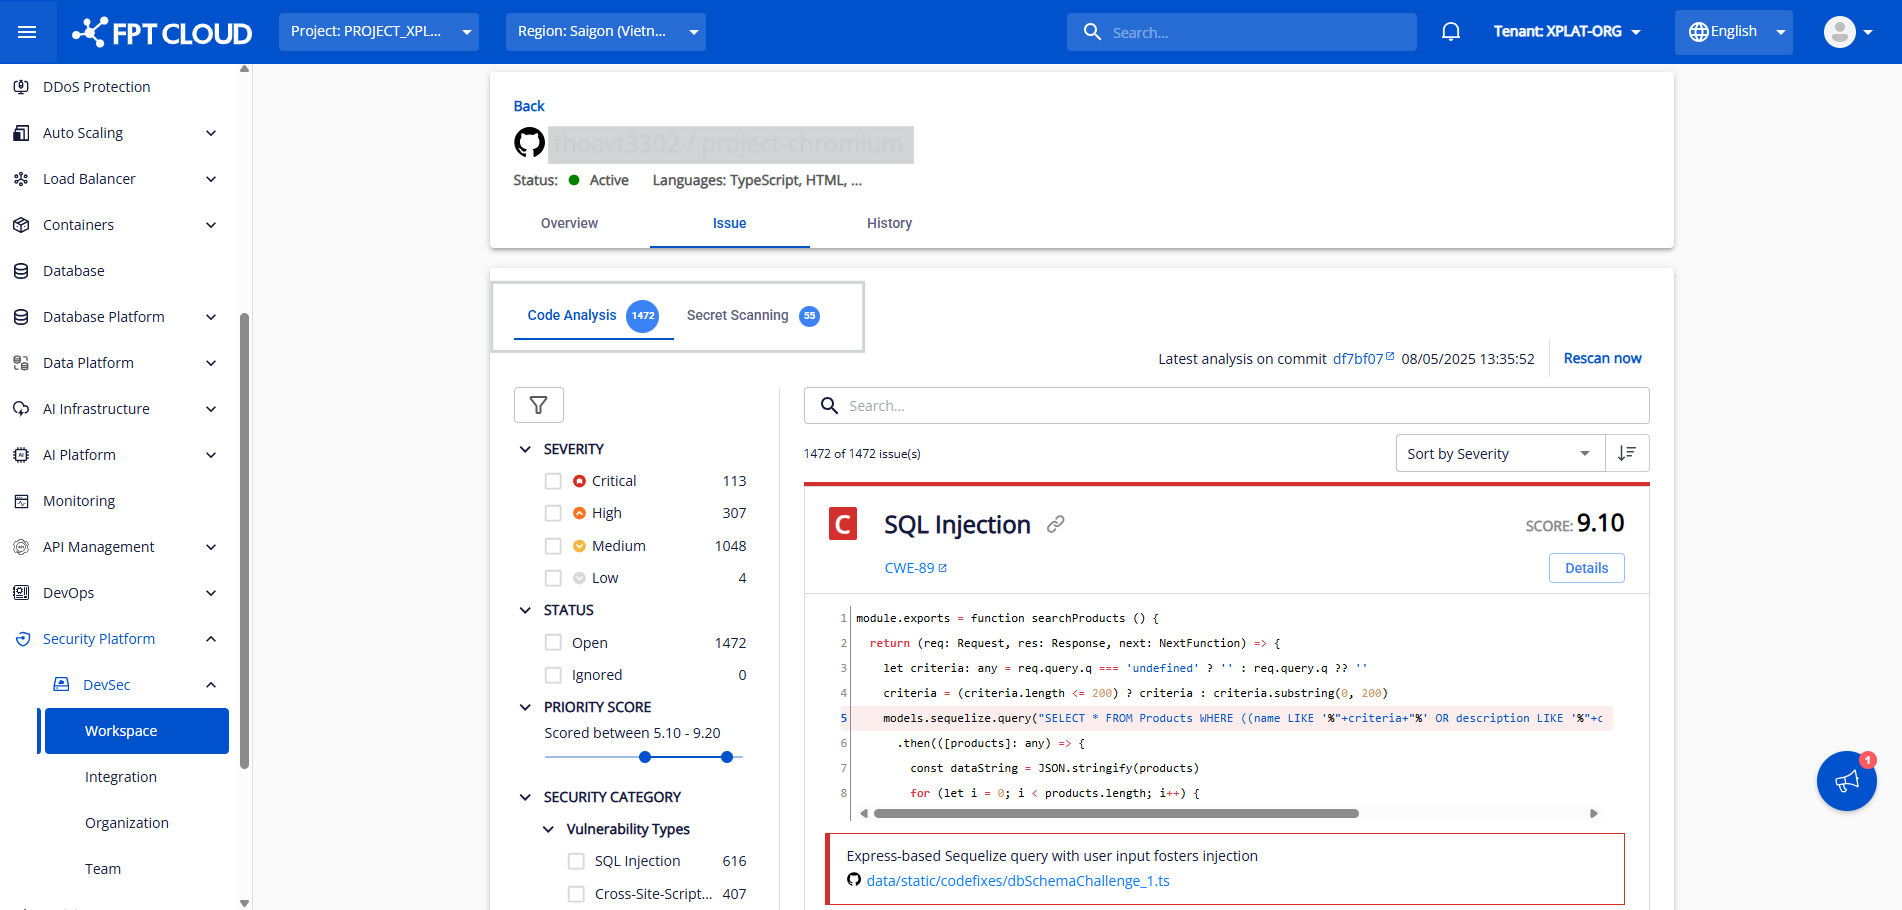Open the English language dropdown
The width and height of the screenshot is (1902, 910).
point(1734,32)
